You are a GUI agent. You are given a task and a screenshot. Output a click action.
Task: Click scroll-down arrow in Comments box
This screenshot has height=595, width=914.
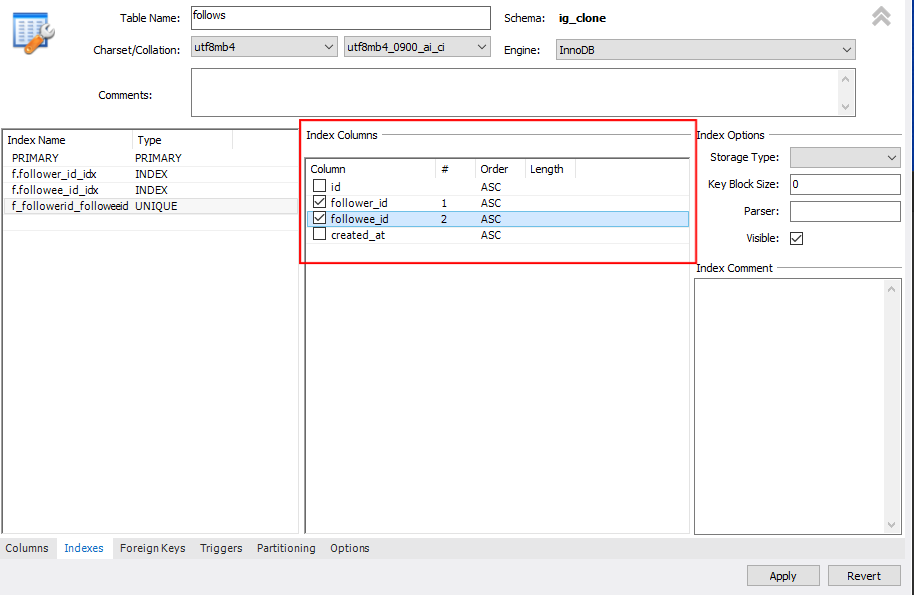[x=845, y=107]
